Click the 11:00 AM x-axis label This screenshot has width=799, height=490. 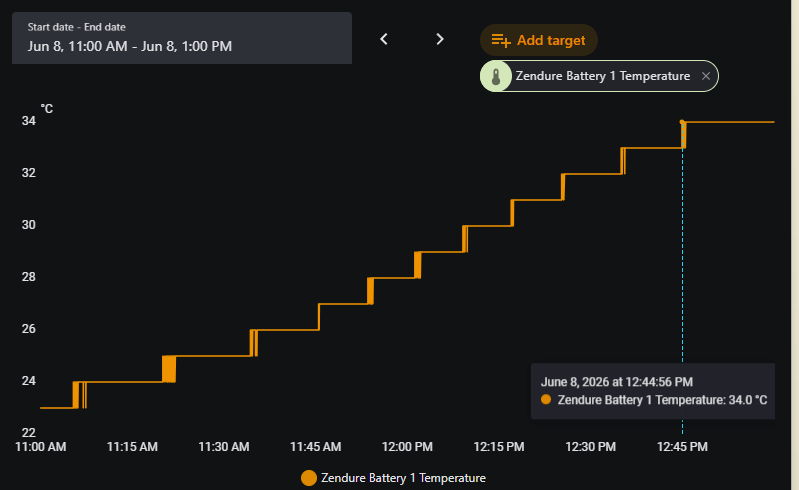[x=41, y=447]
